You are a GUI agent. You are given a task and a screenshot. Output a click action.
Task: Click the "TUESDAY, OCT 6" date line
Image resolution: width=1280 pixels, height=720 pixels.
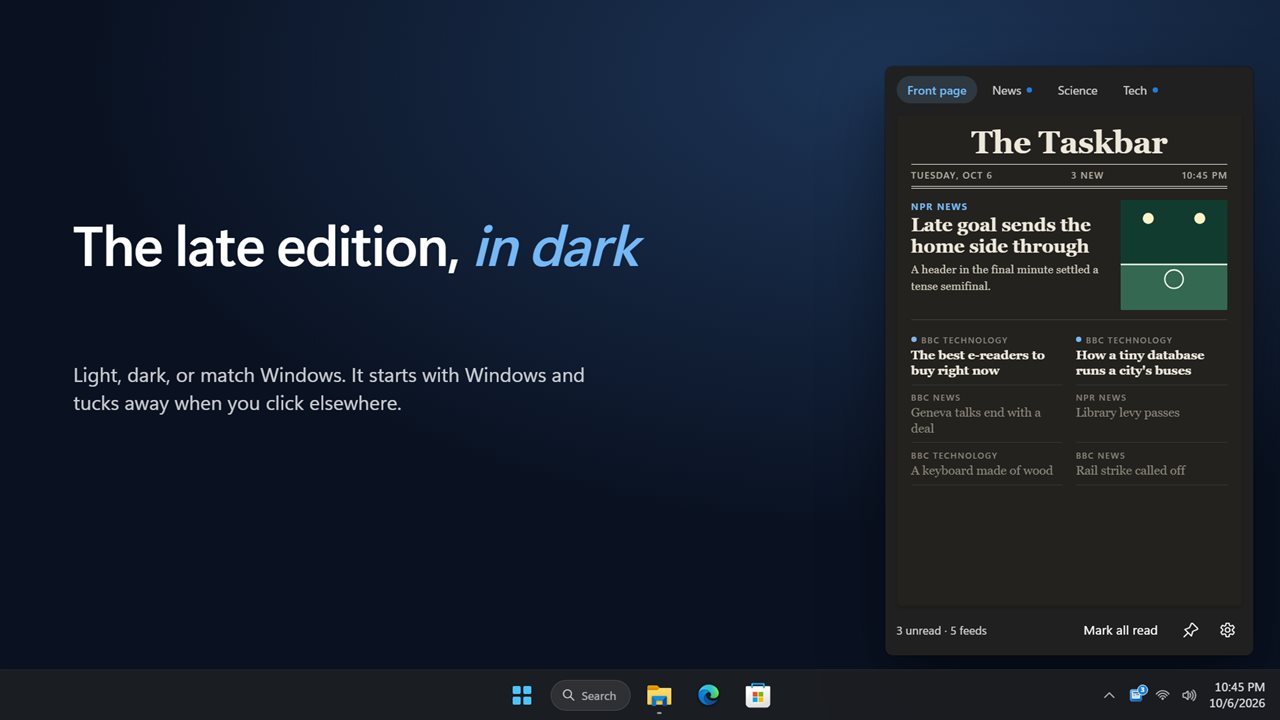pos(952,176)
